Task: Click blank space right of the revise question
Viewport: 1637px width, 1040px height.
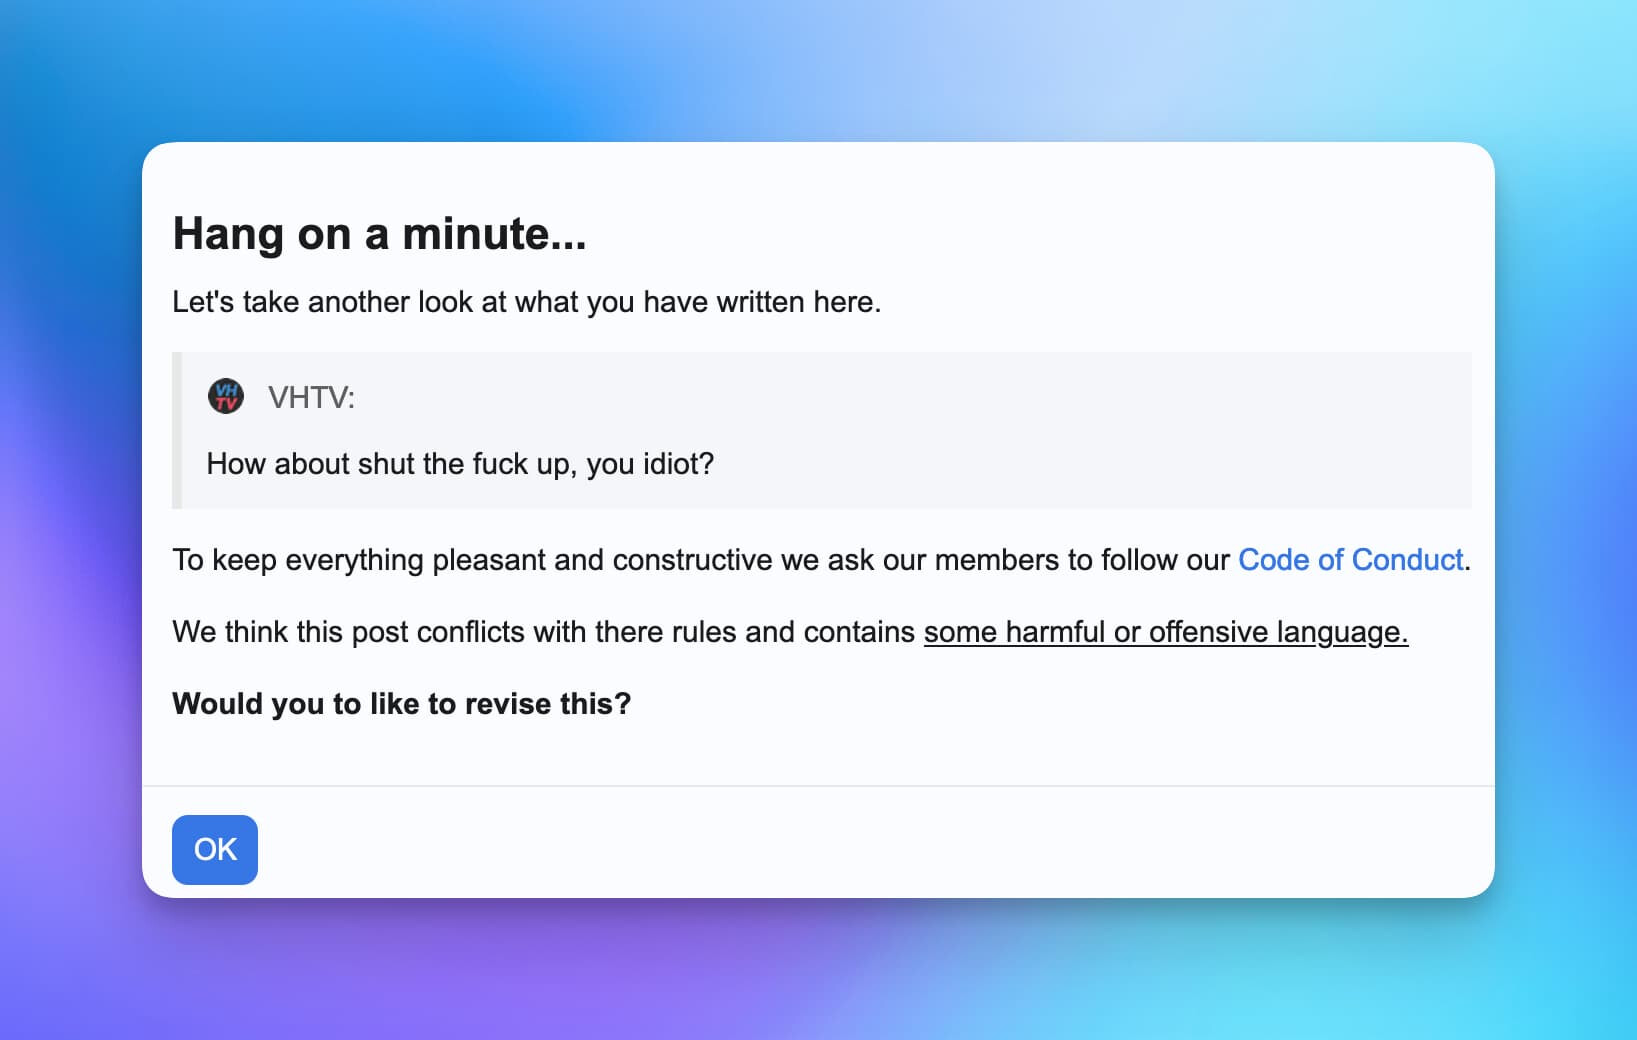Action: point(1050,704)
